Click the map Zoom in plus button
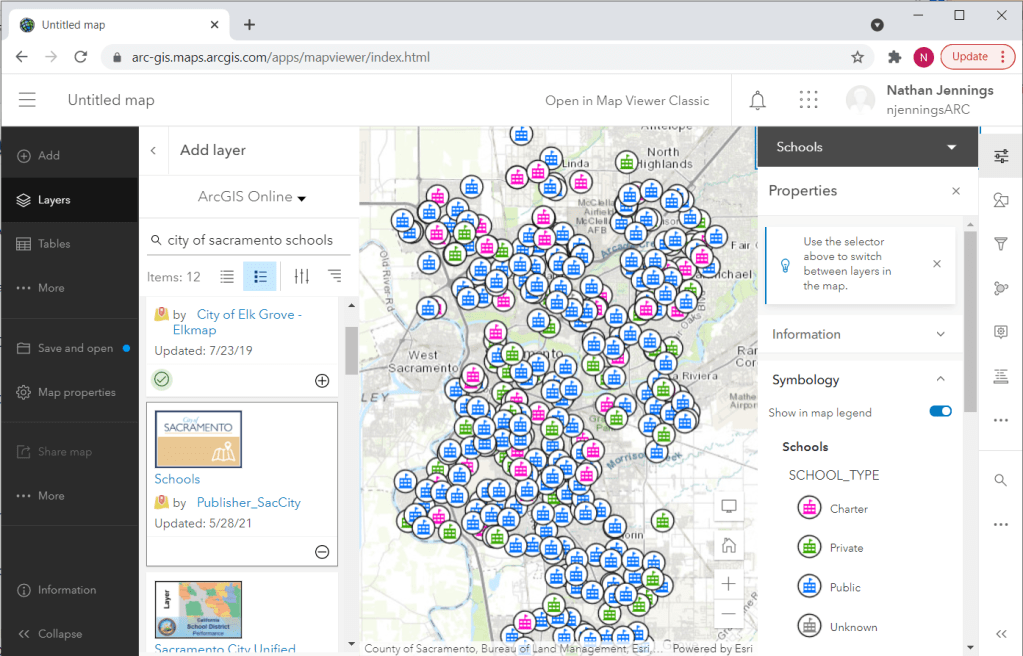The height and width of the screenshot is (656, 1023). pos(729,583)
